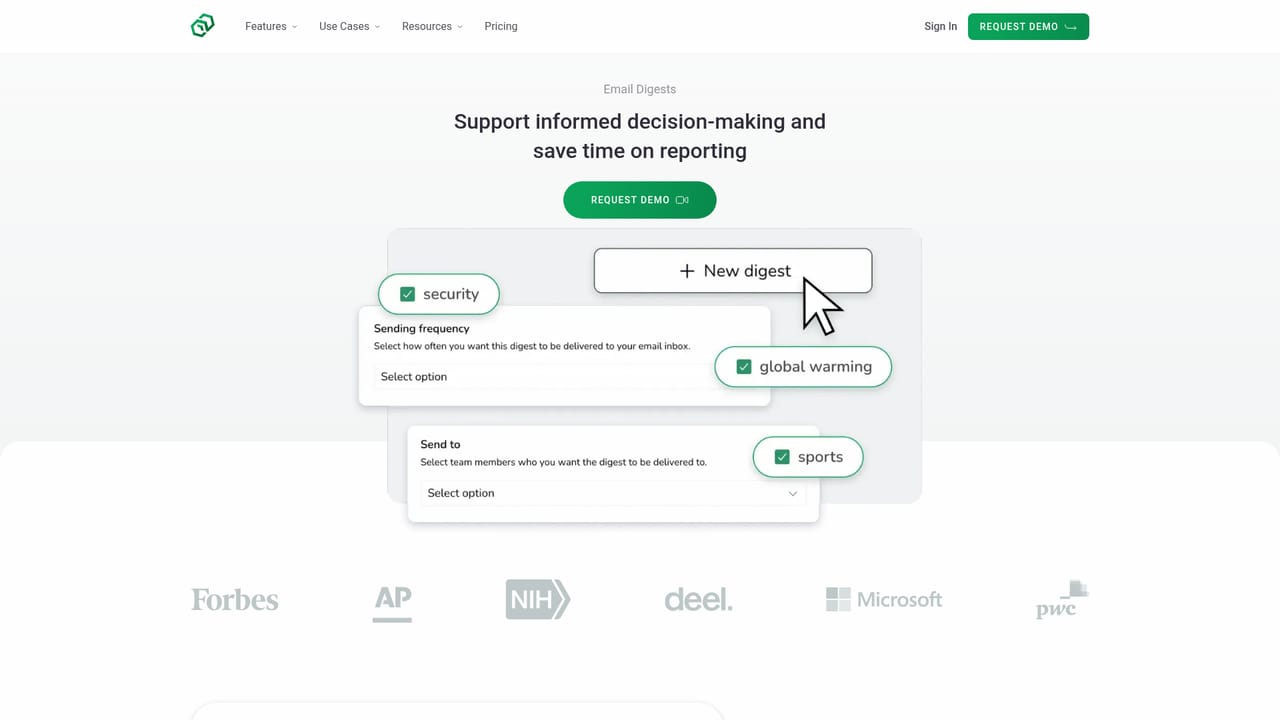Click the Sign In link
This screenshot has height=720, width=1280.
coord(940,26)
